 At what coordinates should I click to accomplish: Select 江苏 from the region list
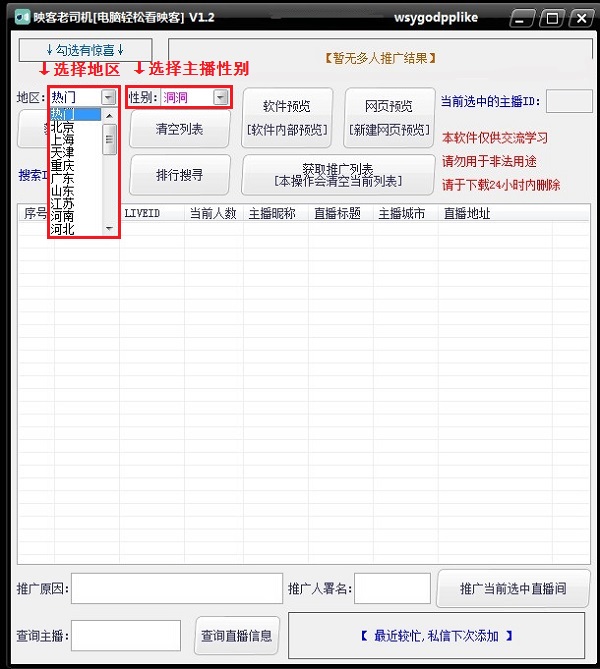tap(76, 204)
